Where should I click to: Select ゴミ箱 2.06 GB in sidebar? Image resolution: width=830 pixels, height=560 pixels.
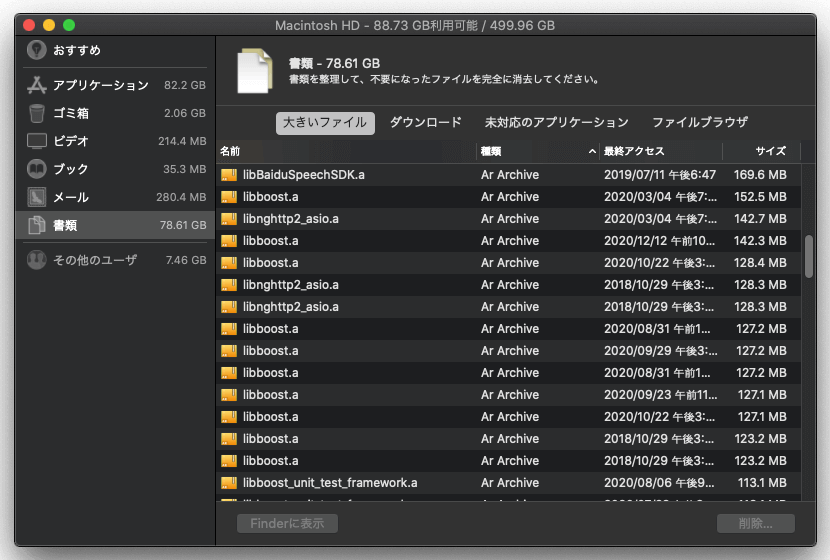[116, 113]
